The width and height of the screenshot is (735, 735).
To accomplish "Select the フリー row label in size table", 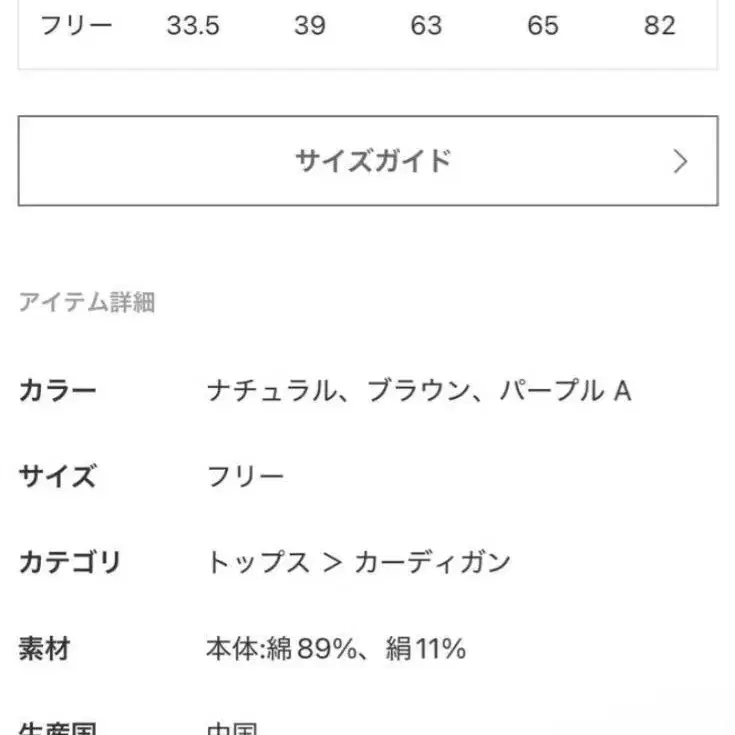I will tap(76, 26).
